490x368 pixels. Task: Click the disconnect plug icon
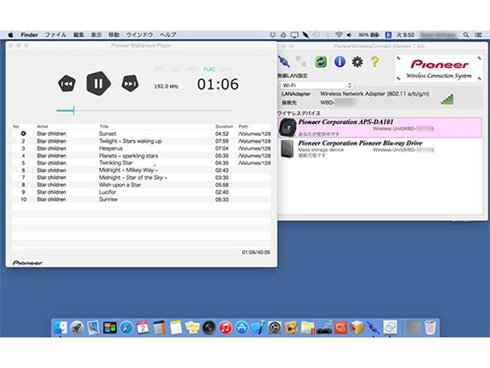tap(301, 62)
